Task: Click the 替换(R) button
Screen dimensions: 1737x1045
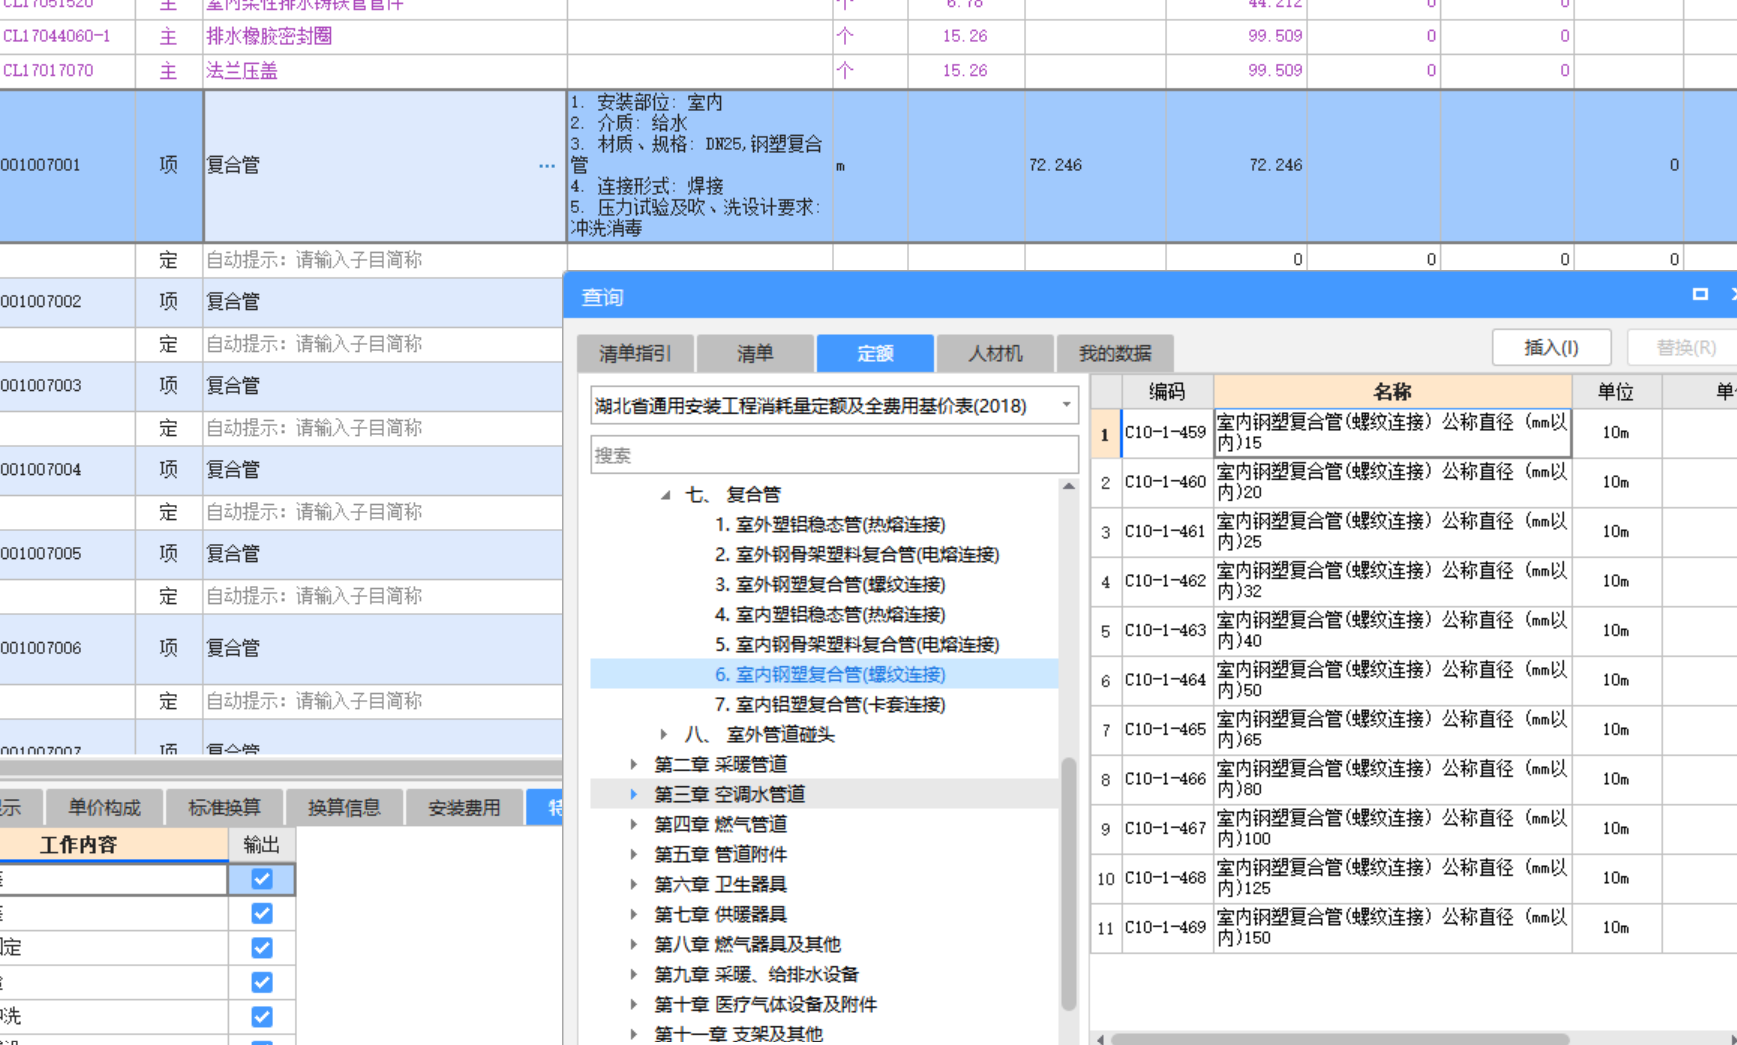Action: coord(1685,347)
